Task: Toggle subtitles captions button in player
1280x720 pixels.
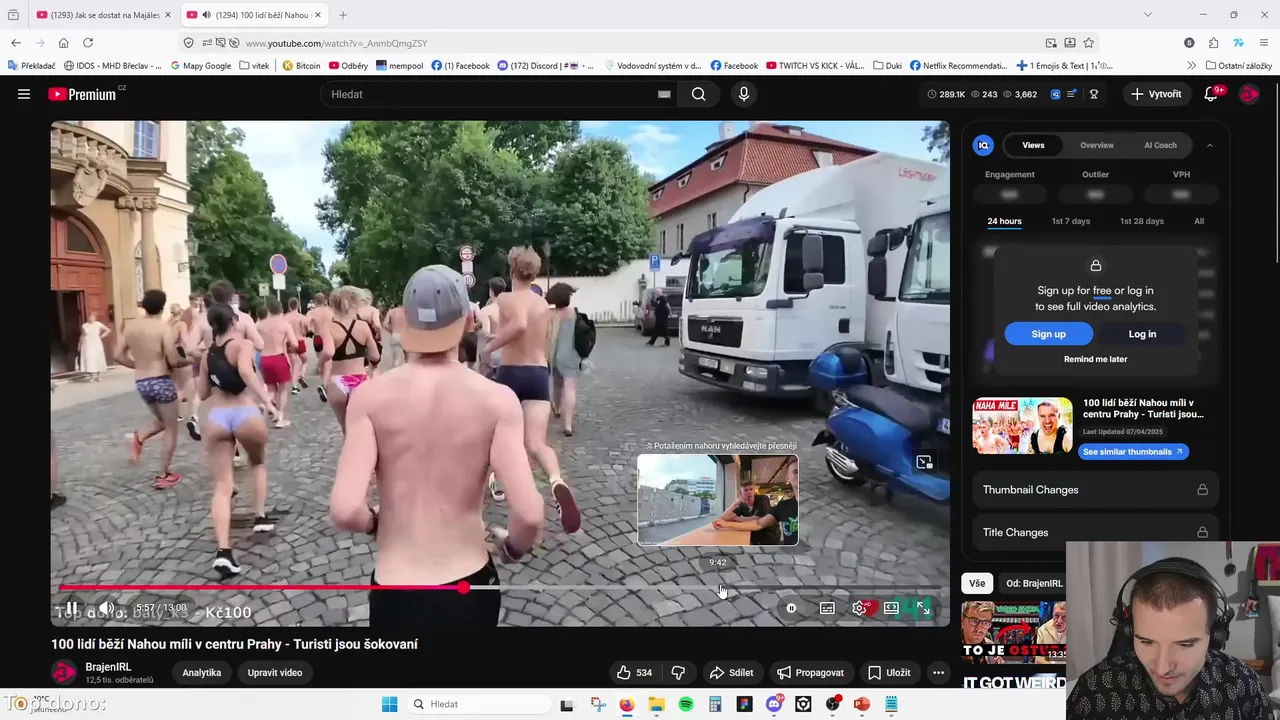Action: click(x=827, y=608)
